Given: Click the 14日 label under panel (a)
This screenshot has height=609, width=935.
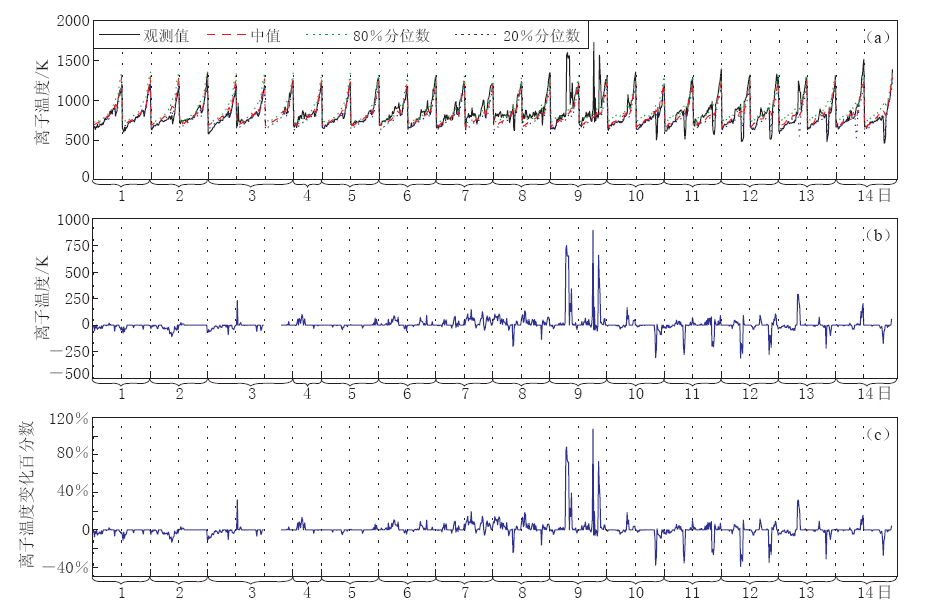Looking at the screenshot, I should (x=875, y=196).
